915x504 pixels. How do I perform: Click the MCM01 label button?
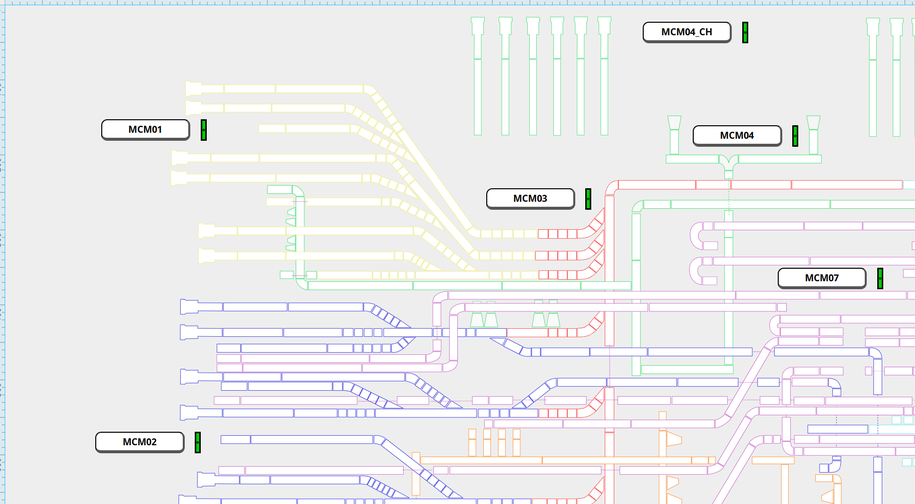(145, 129)
